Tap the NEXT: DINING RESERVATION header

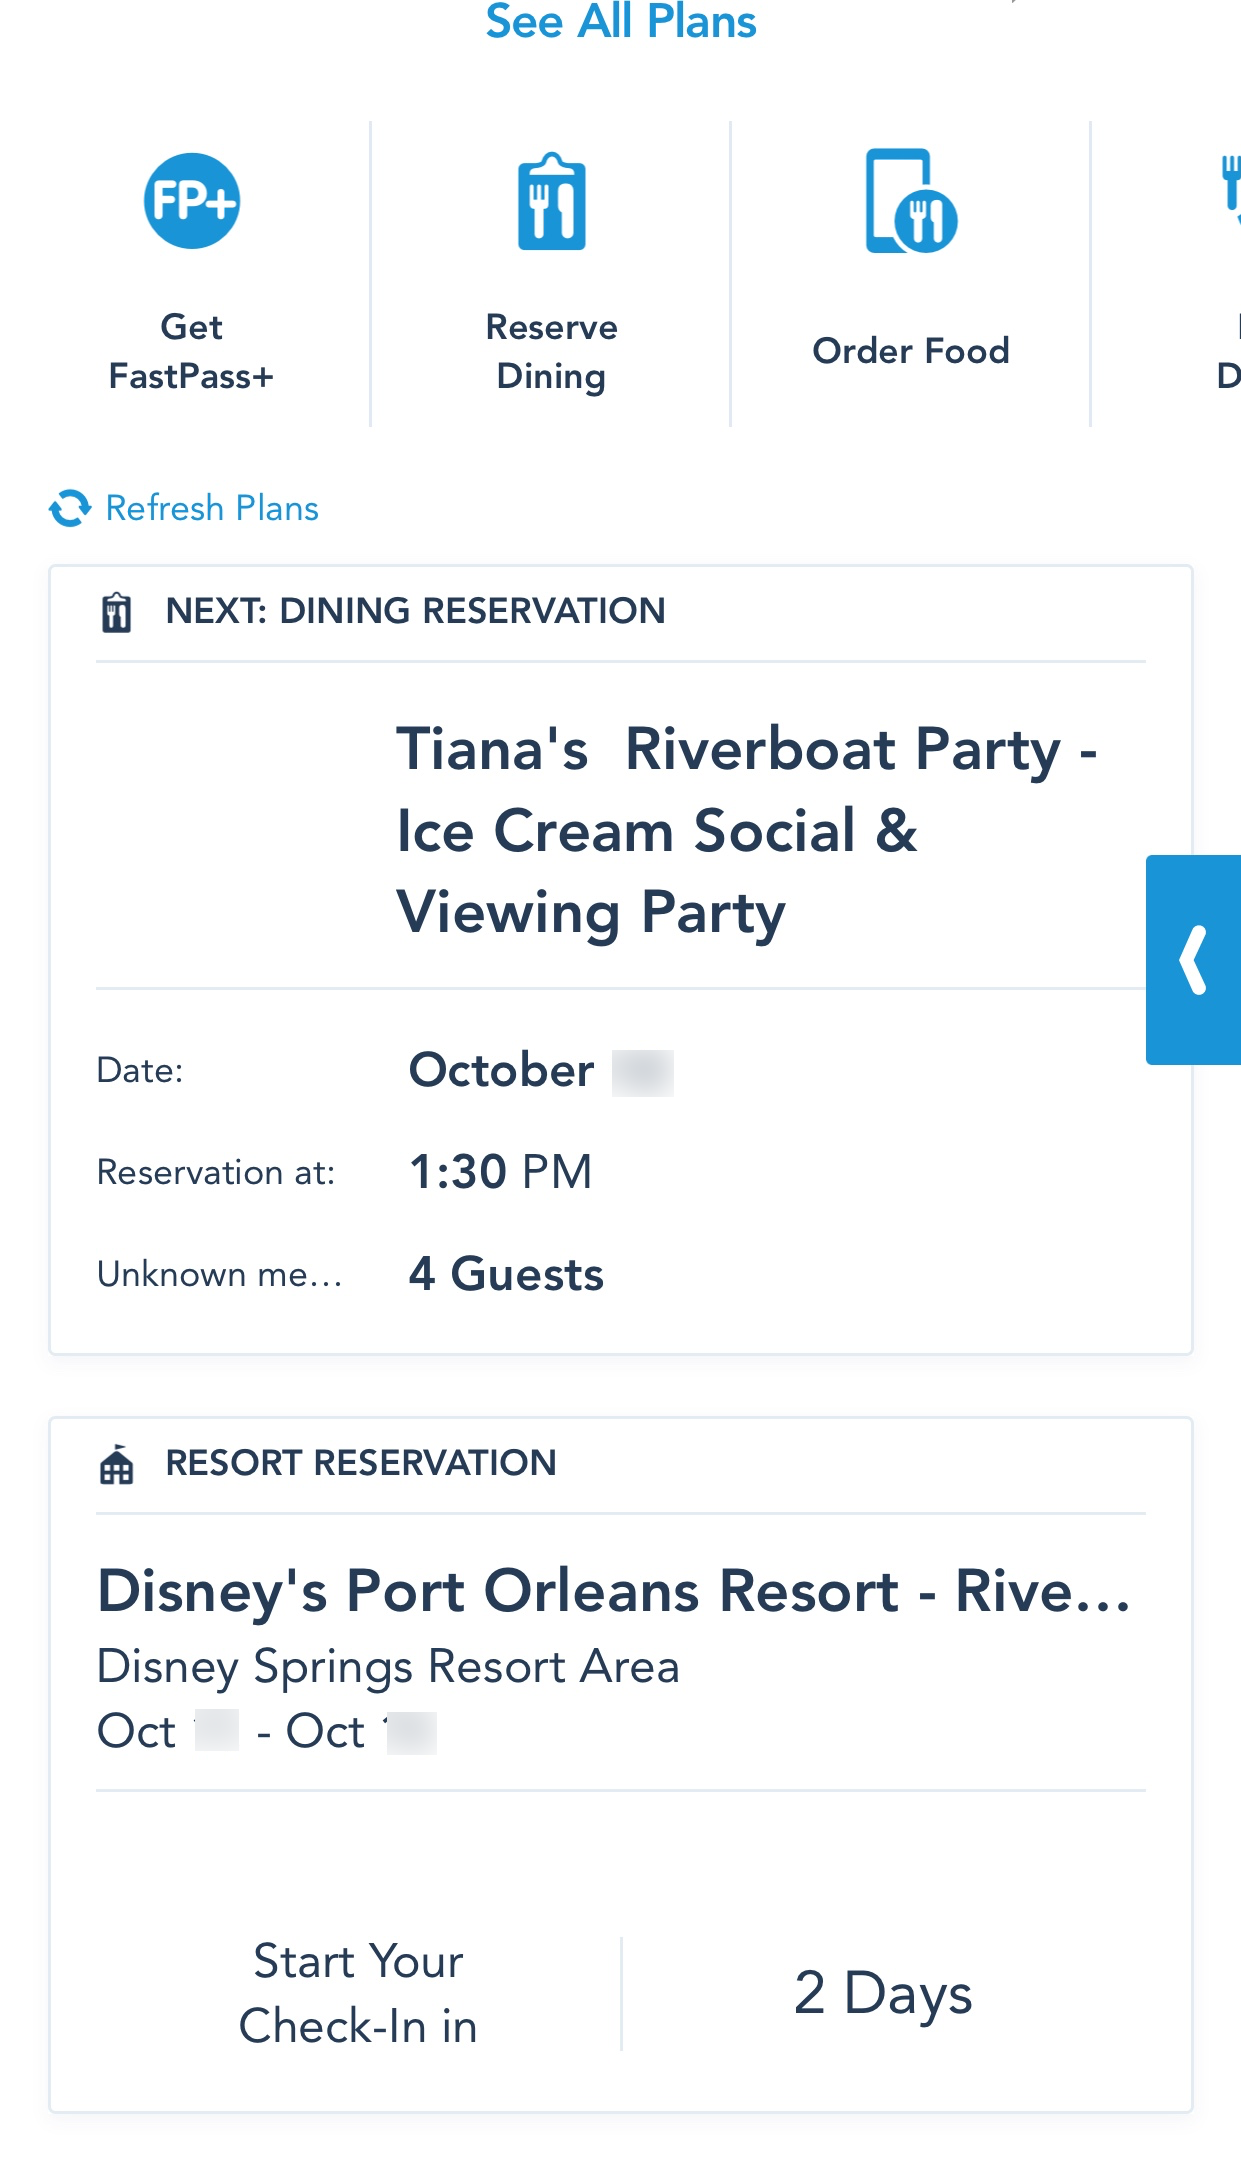click(415, 611)
